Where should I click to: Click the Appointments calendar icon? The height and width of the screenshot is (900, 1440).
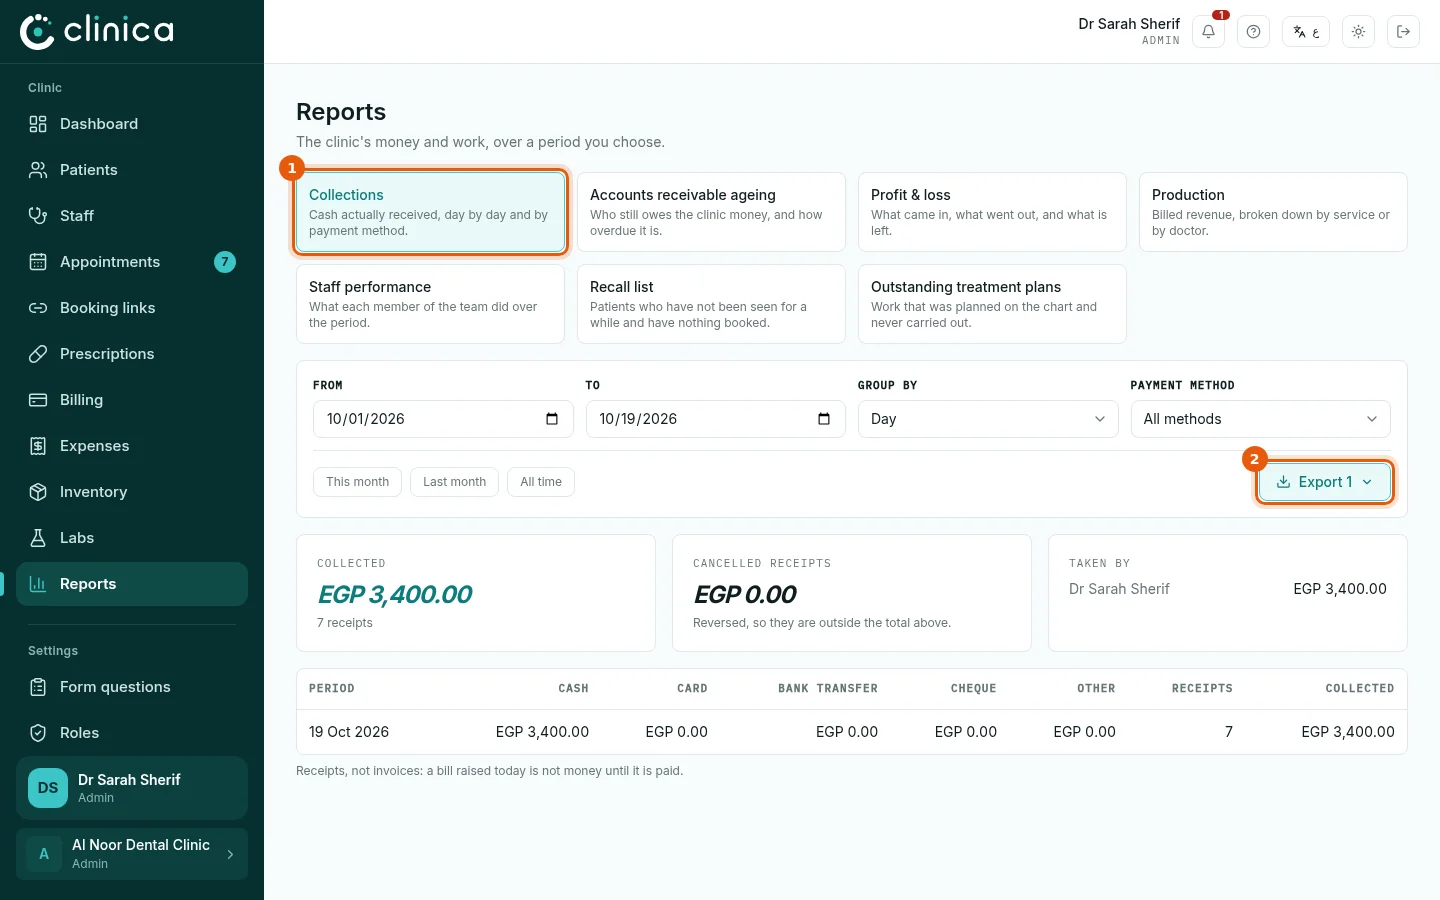pyautogui.click(x=38, y=262)
